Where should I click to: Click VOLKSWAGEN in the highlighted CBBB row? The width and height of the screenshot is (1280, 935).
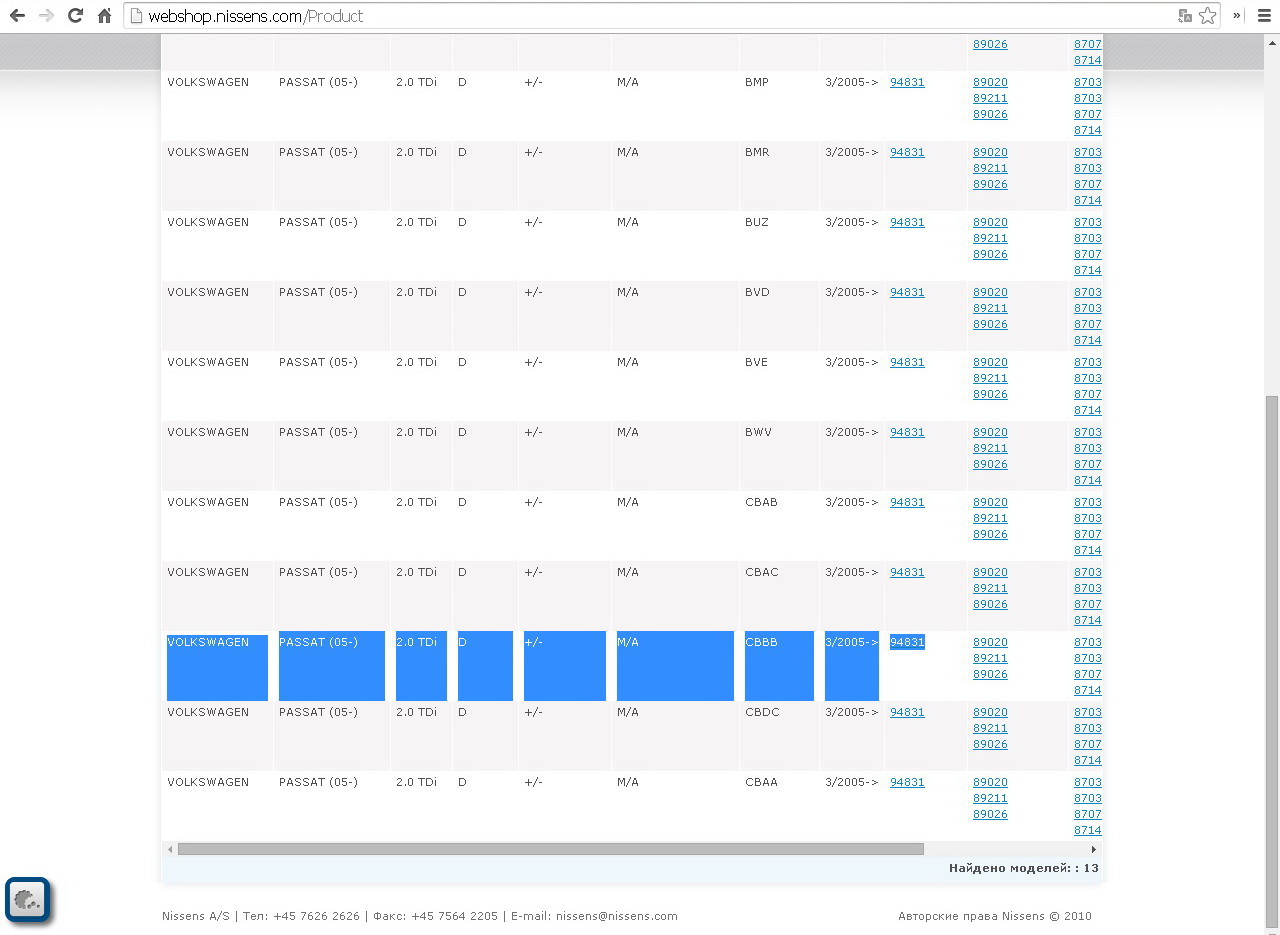[x=208, y=642]
